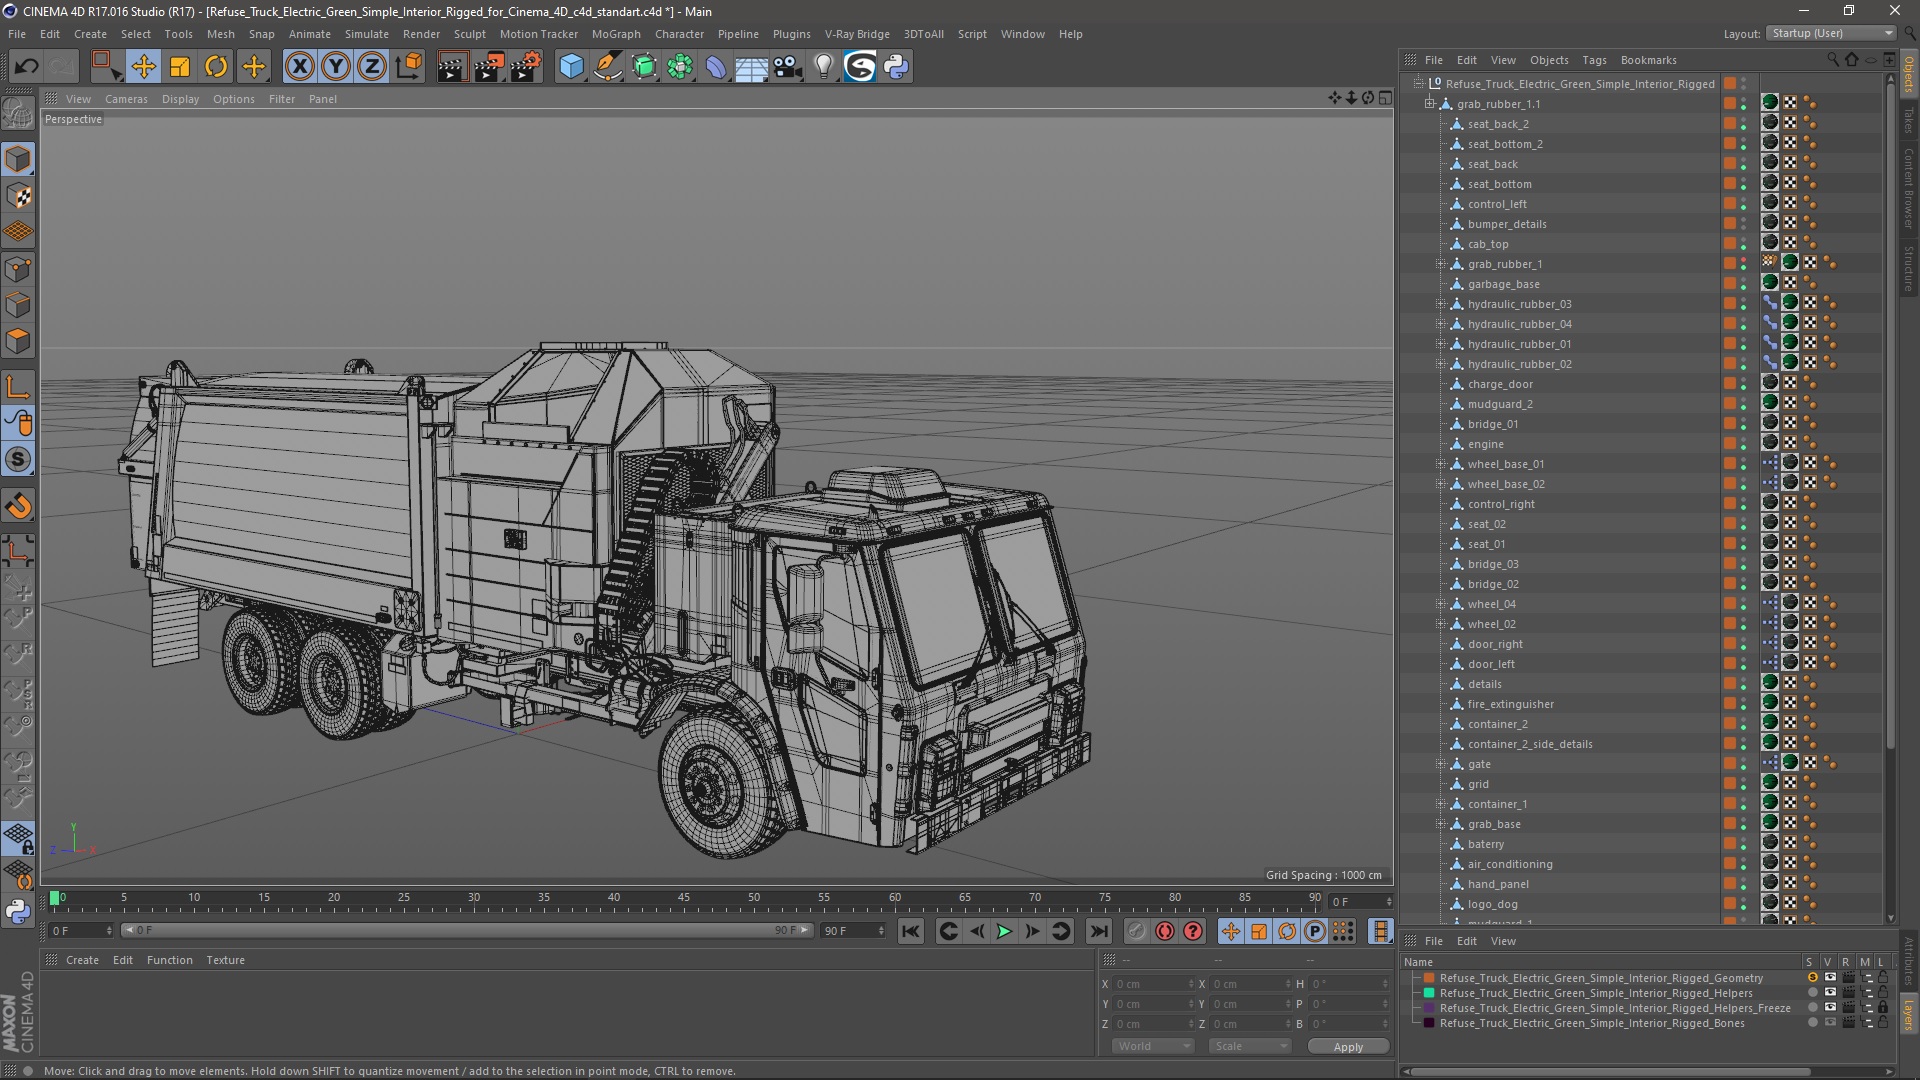
Task: Toggle visibility dots for gate object
Action: coord(1744,764)
